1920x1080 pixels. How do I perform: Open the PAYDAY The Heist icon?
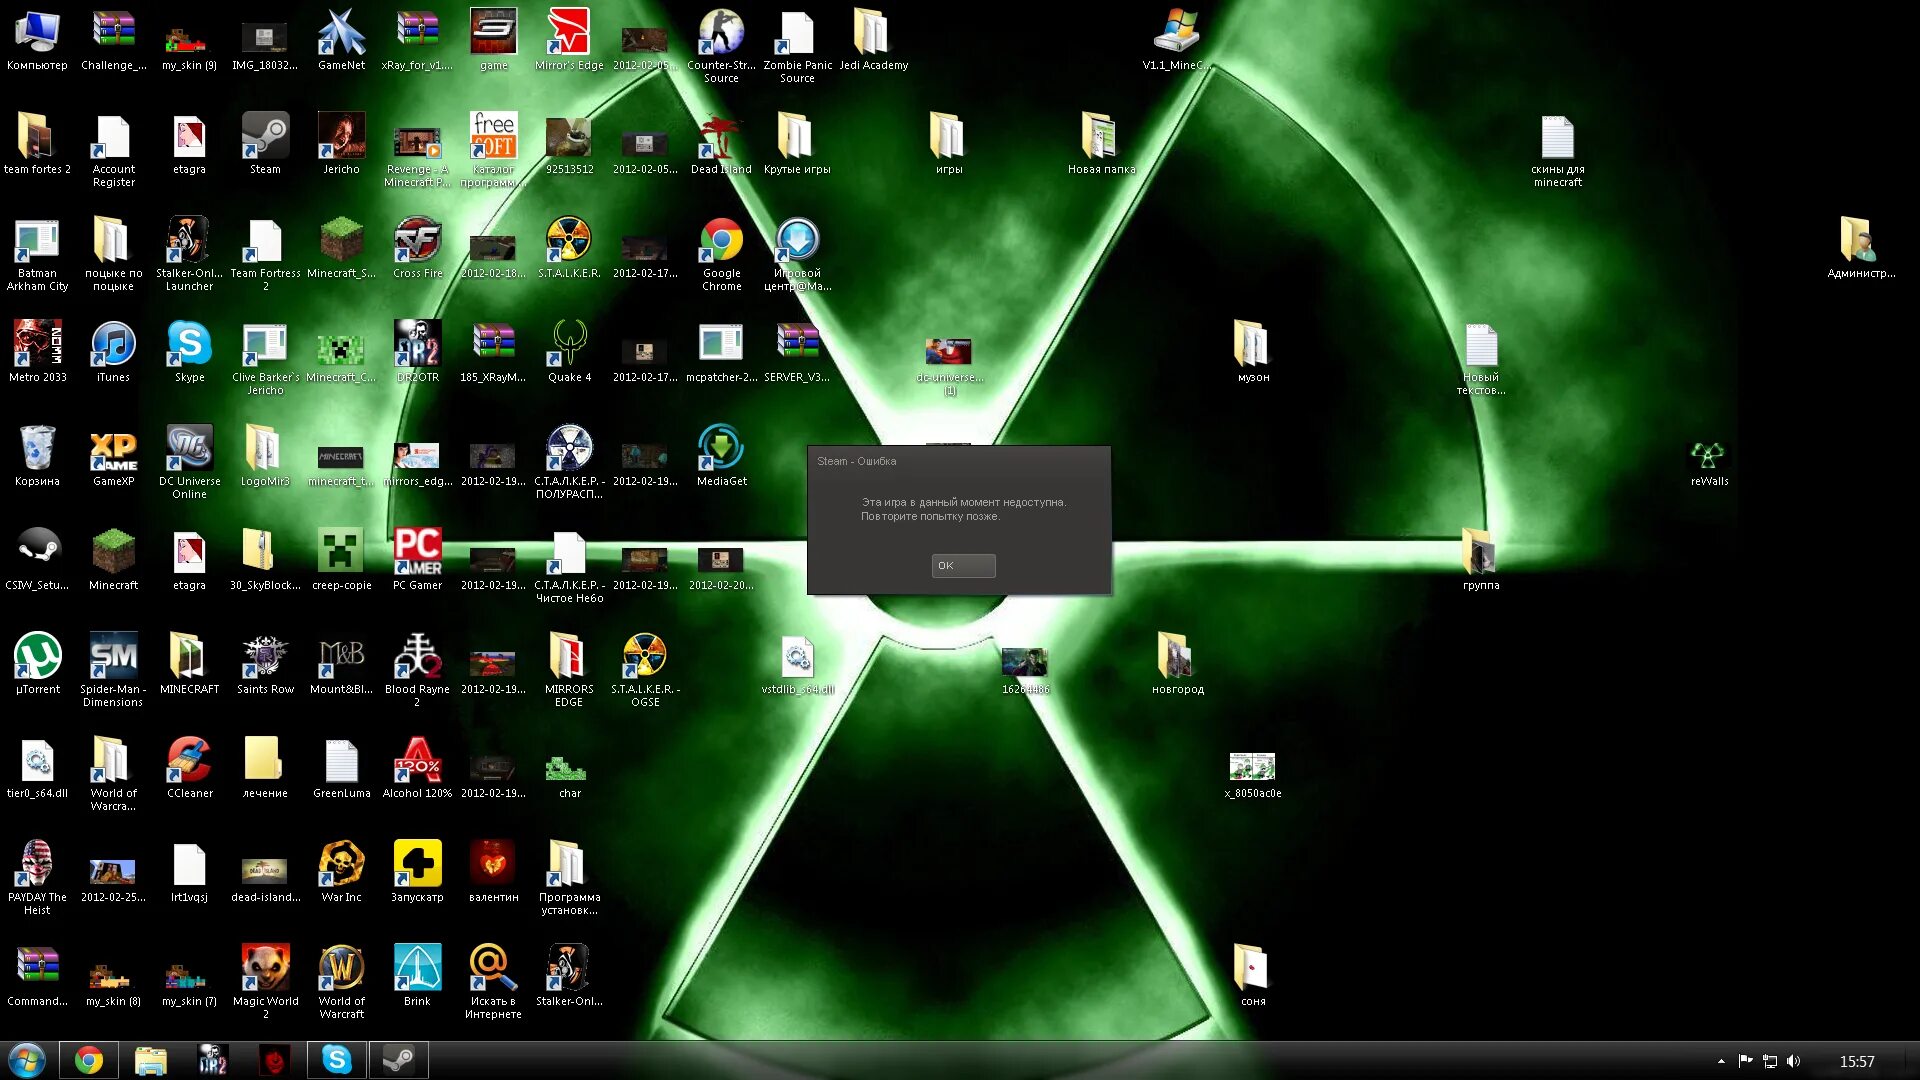[37, 864]
